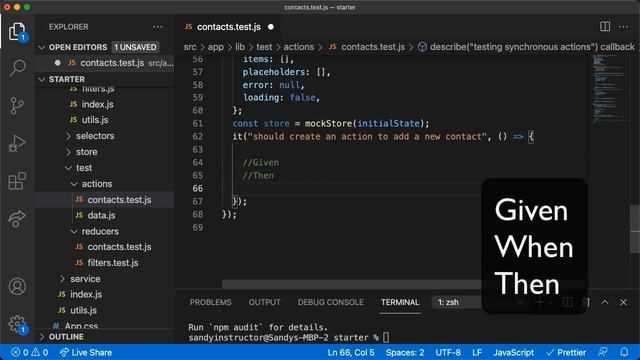Click line number 63 in gutter
Screen dimensions: 640x360
(x=198, y=149)
